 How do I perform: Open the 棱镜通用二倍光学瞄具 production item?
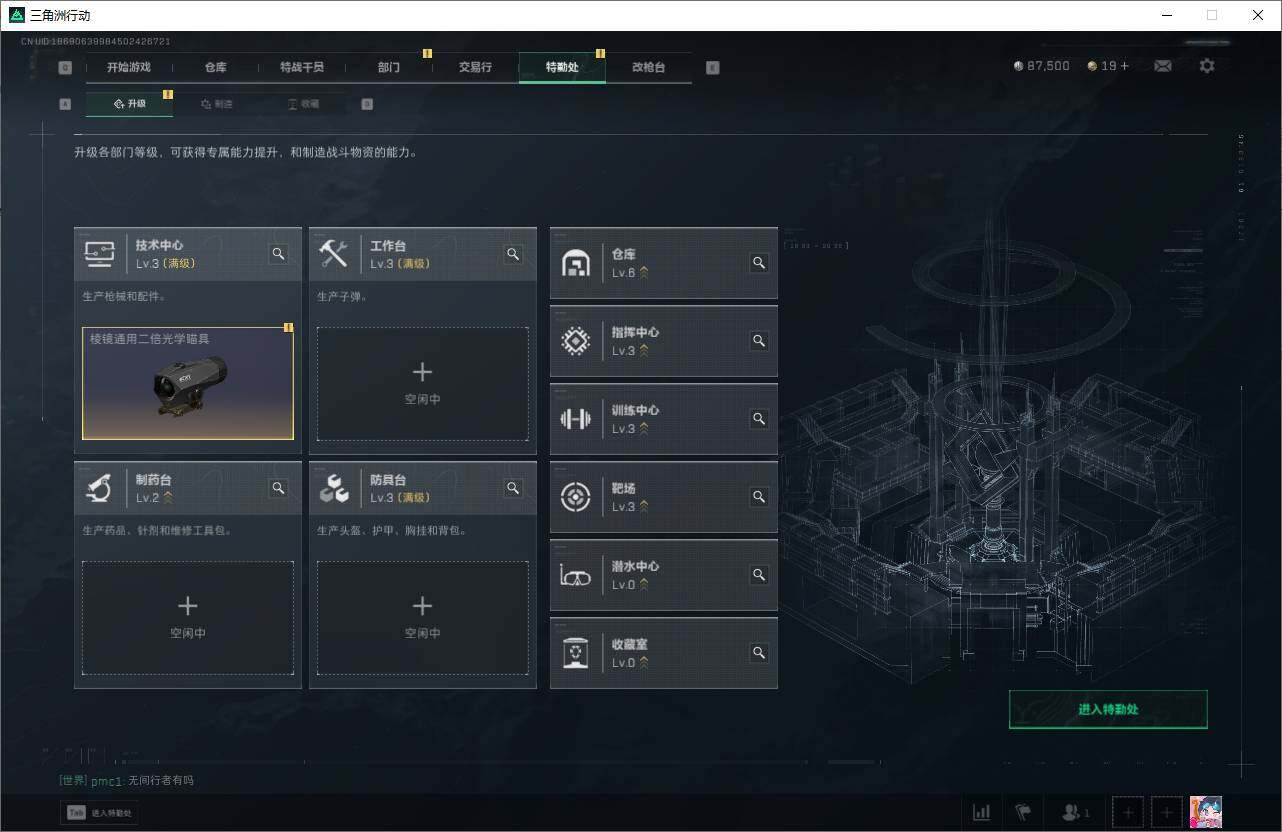[188, 384]
